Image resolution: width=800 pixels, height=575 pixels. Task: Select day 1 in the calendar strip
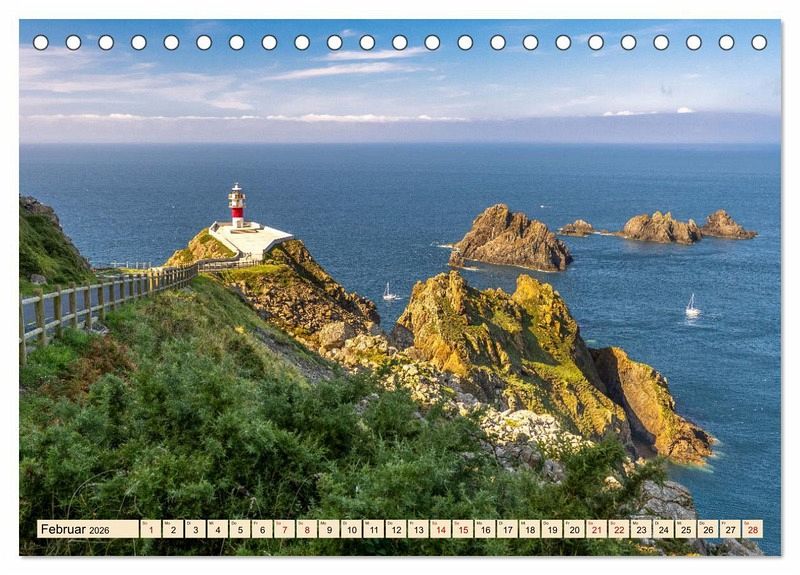[x=150, y=529]
